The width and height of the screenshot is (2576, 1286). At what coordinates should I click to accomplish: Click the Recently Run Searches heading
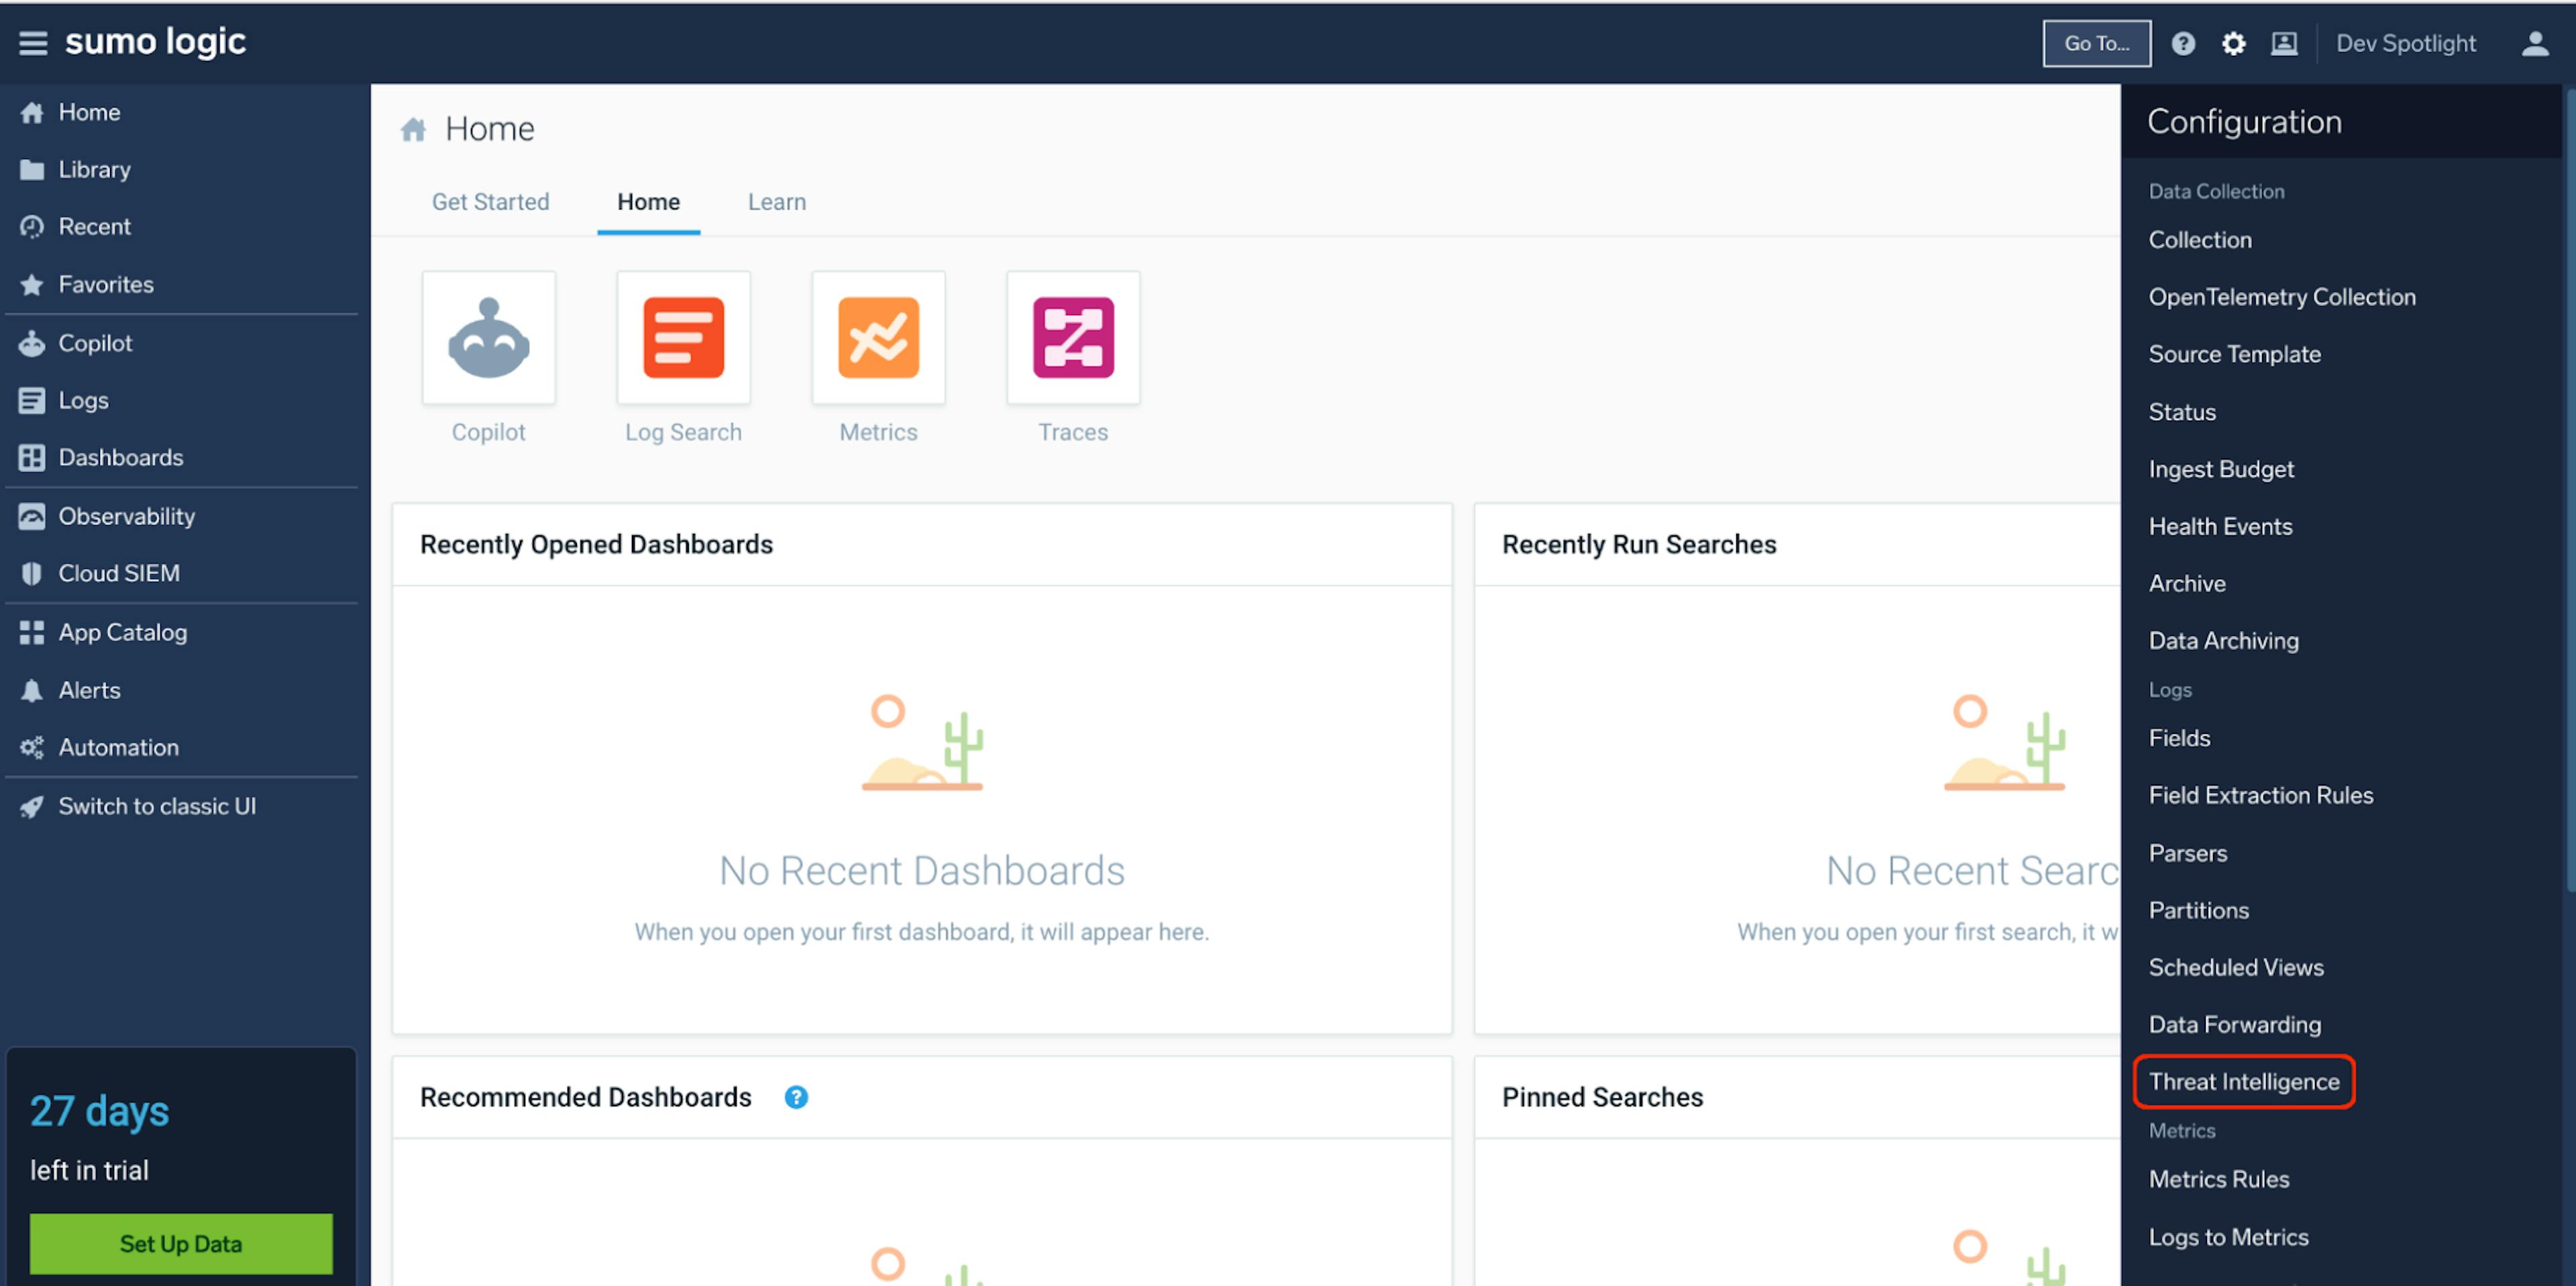pyautogui.click(x=1639, y=544)
